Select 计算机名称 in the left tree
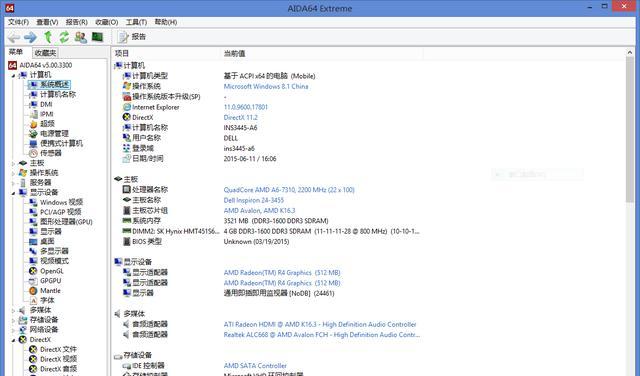Screen dimensions: 640x376 (x=58, y=94)
